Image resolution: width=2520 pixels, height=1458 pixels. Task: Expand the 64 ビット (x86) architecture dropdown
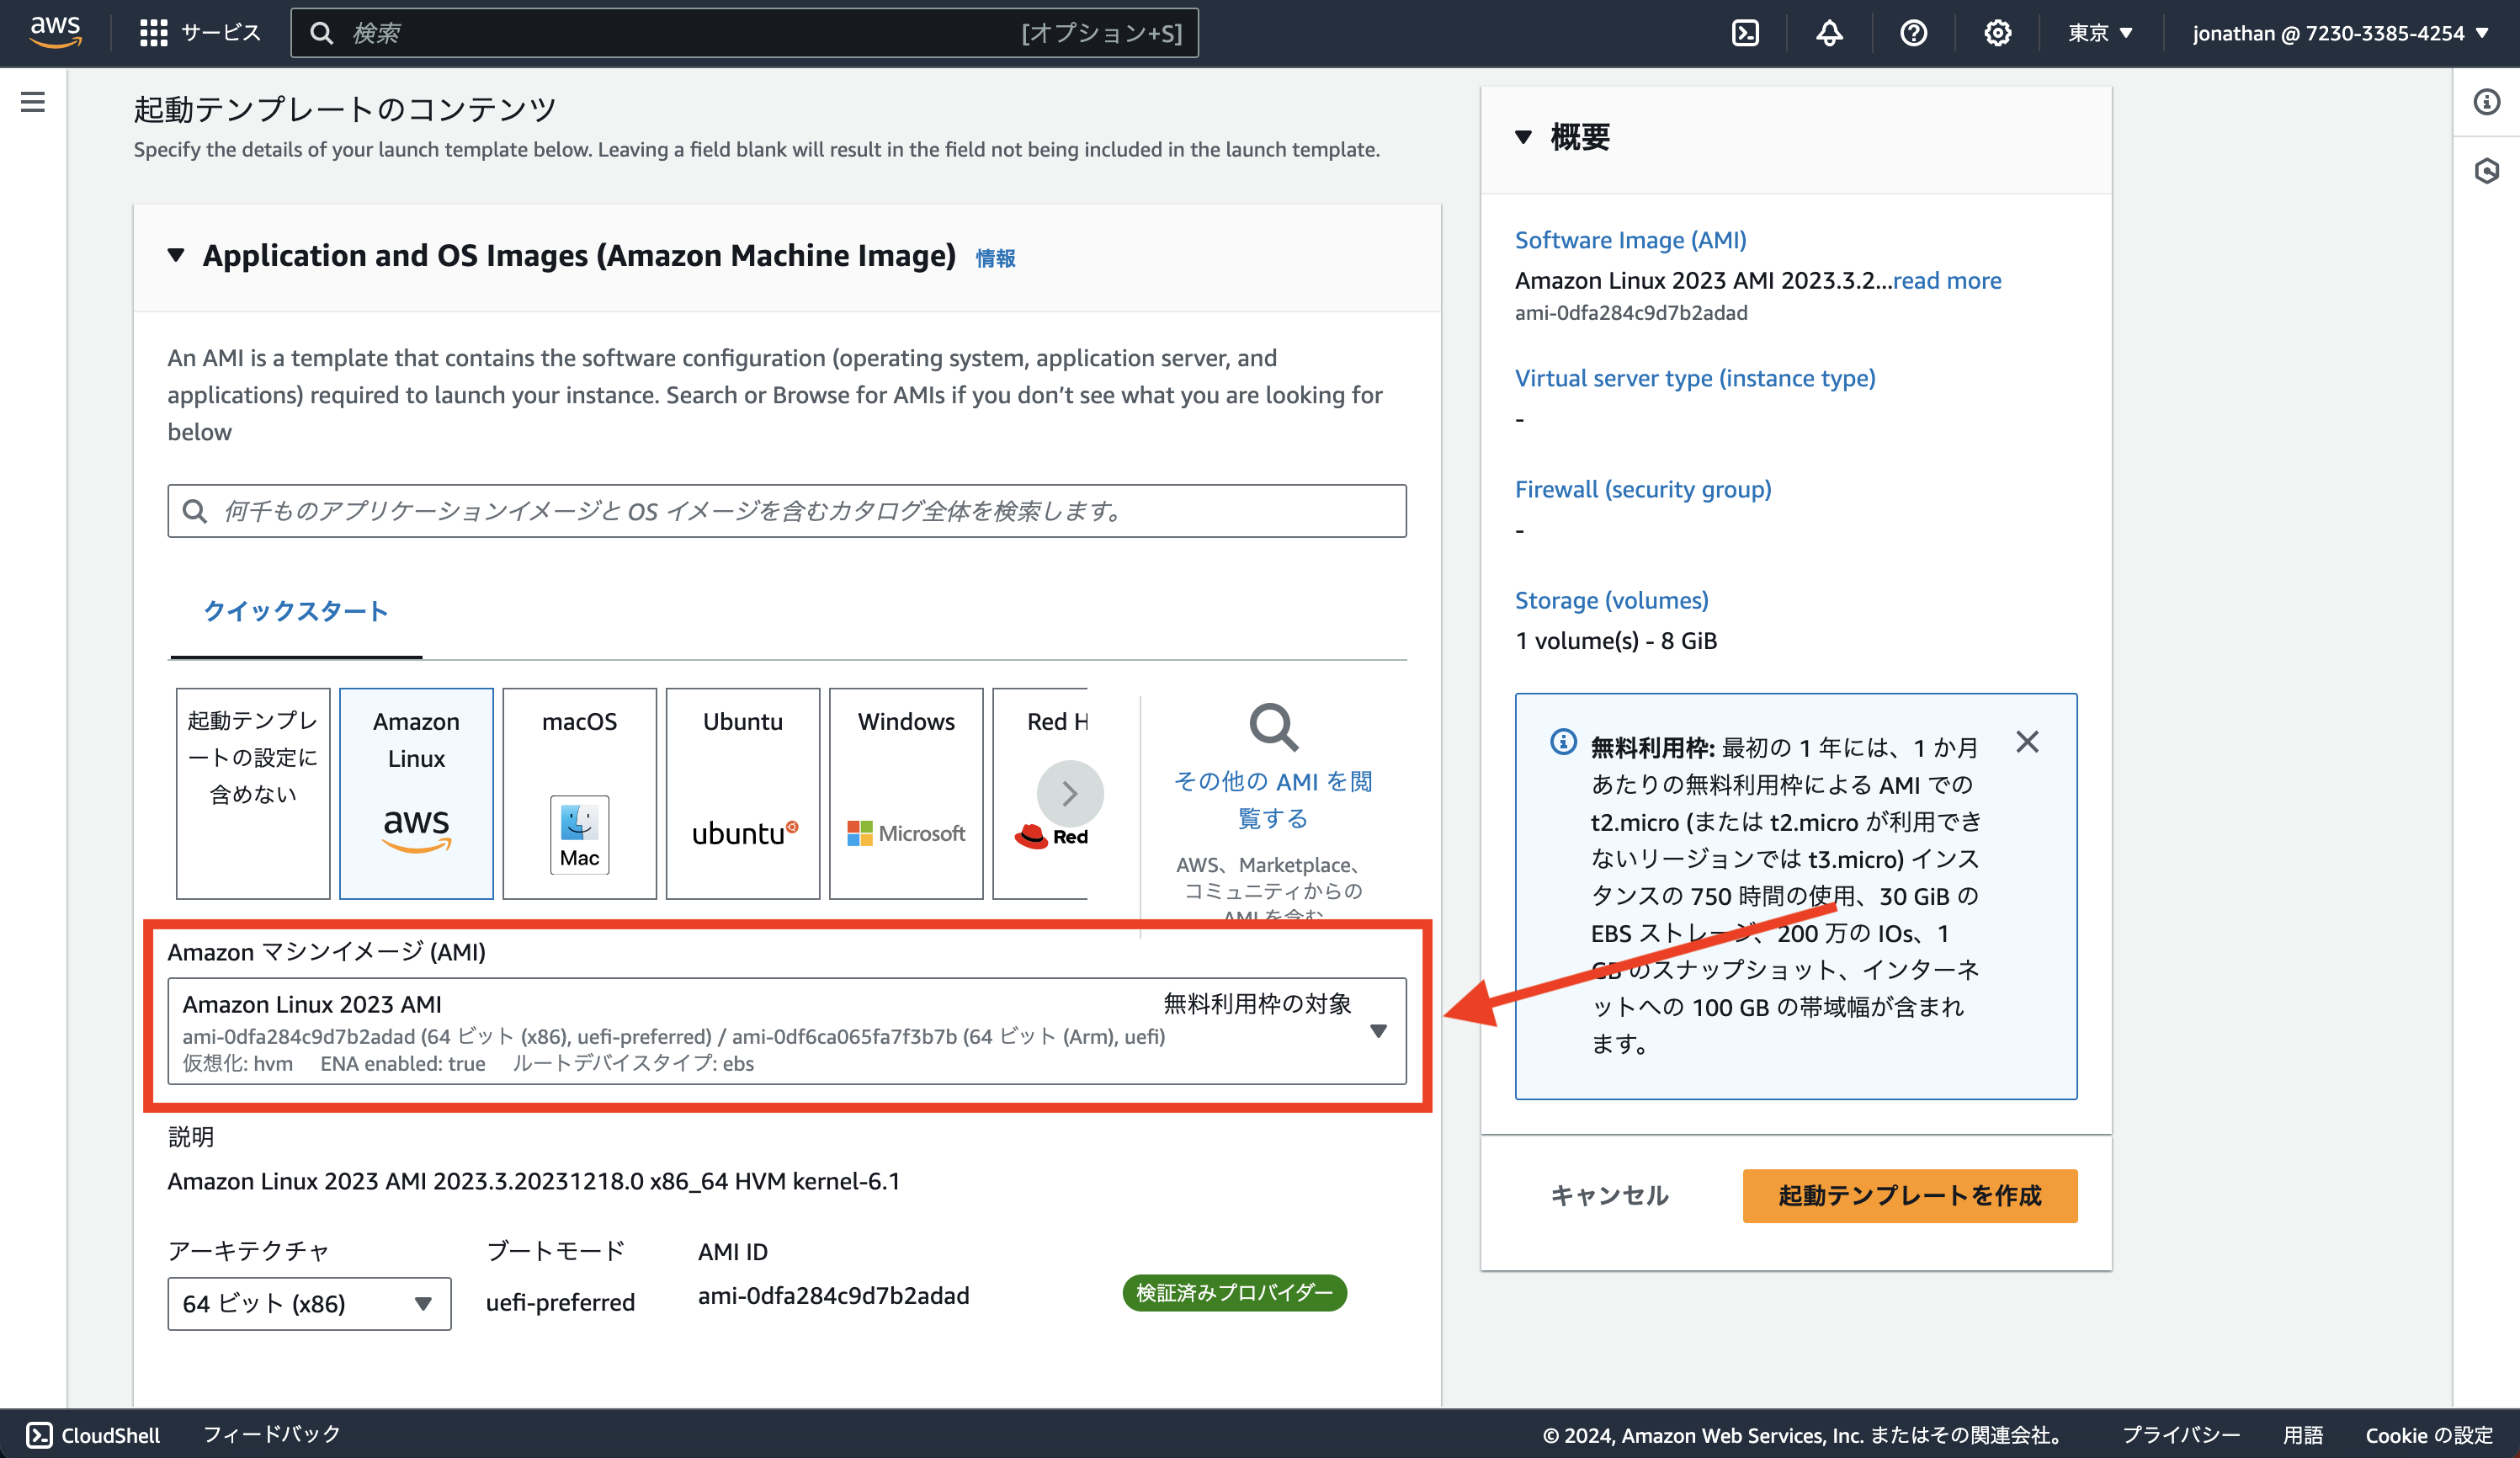coord(308,1303)
